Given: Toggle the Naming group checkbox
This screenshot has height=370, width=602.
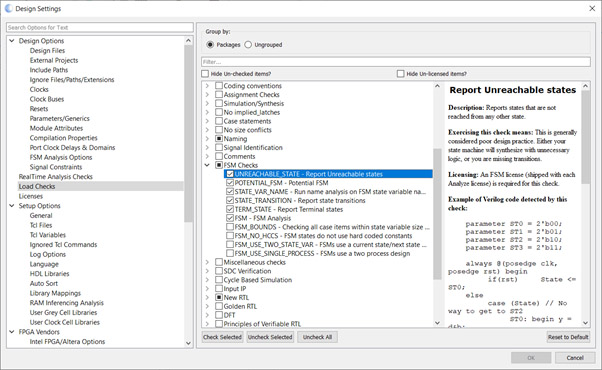Looking at the screenshot, I should coord(219,139).
